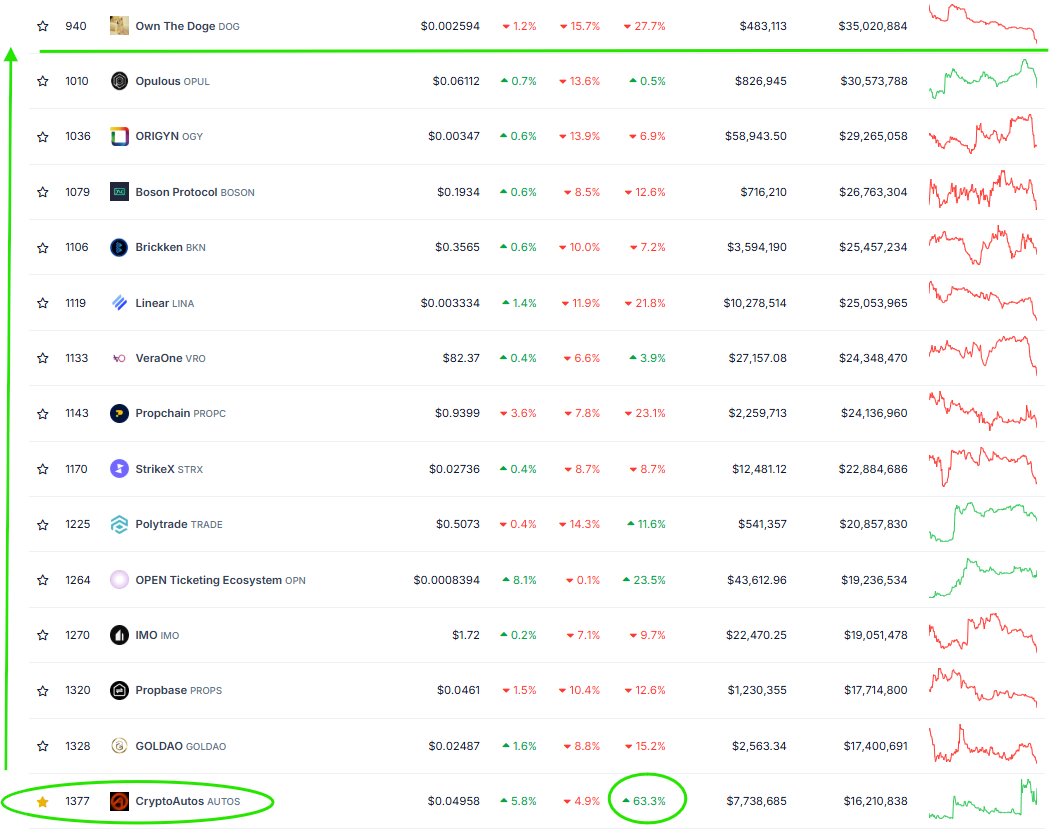Open Propchain PROPC coin page
Screen dimensions: 1062x833
[x=181, y=413]
